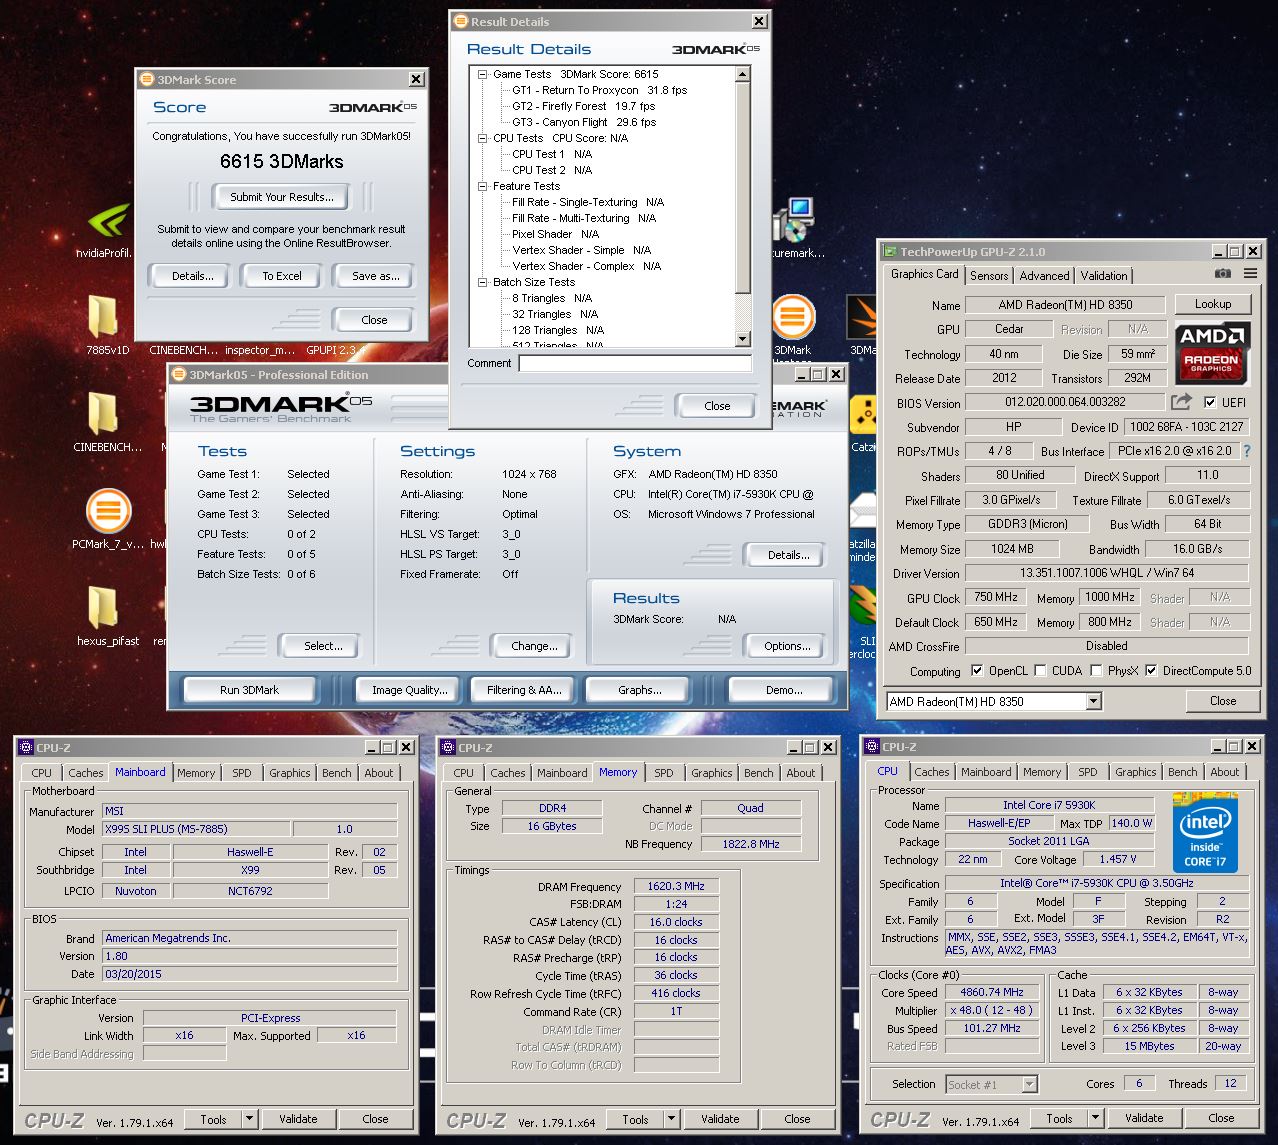
Task: Click the Intel Core i7 logo
Action: (x=1204, y=831)
